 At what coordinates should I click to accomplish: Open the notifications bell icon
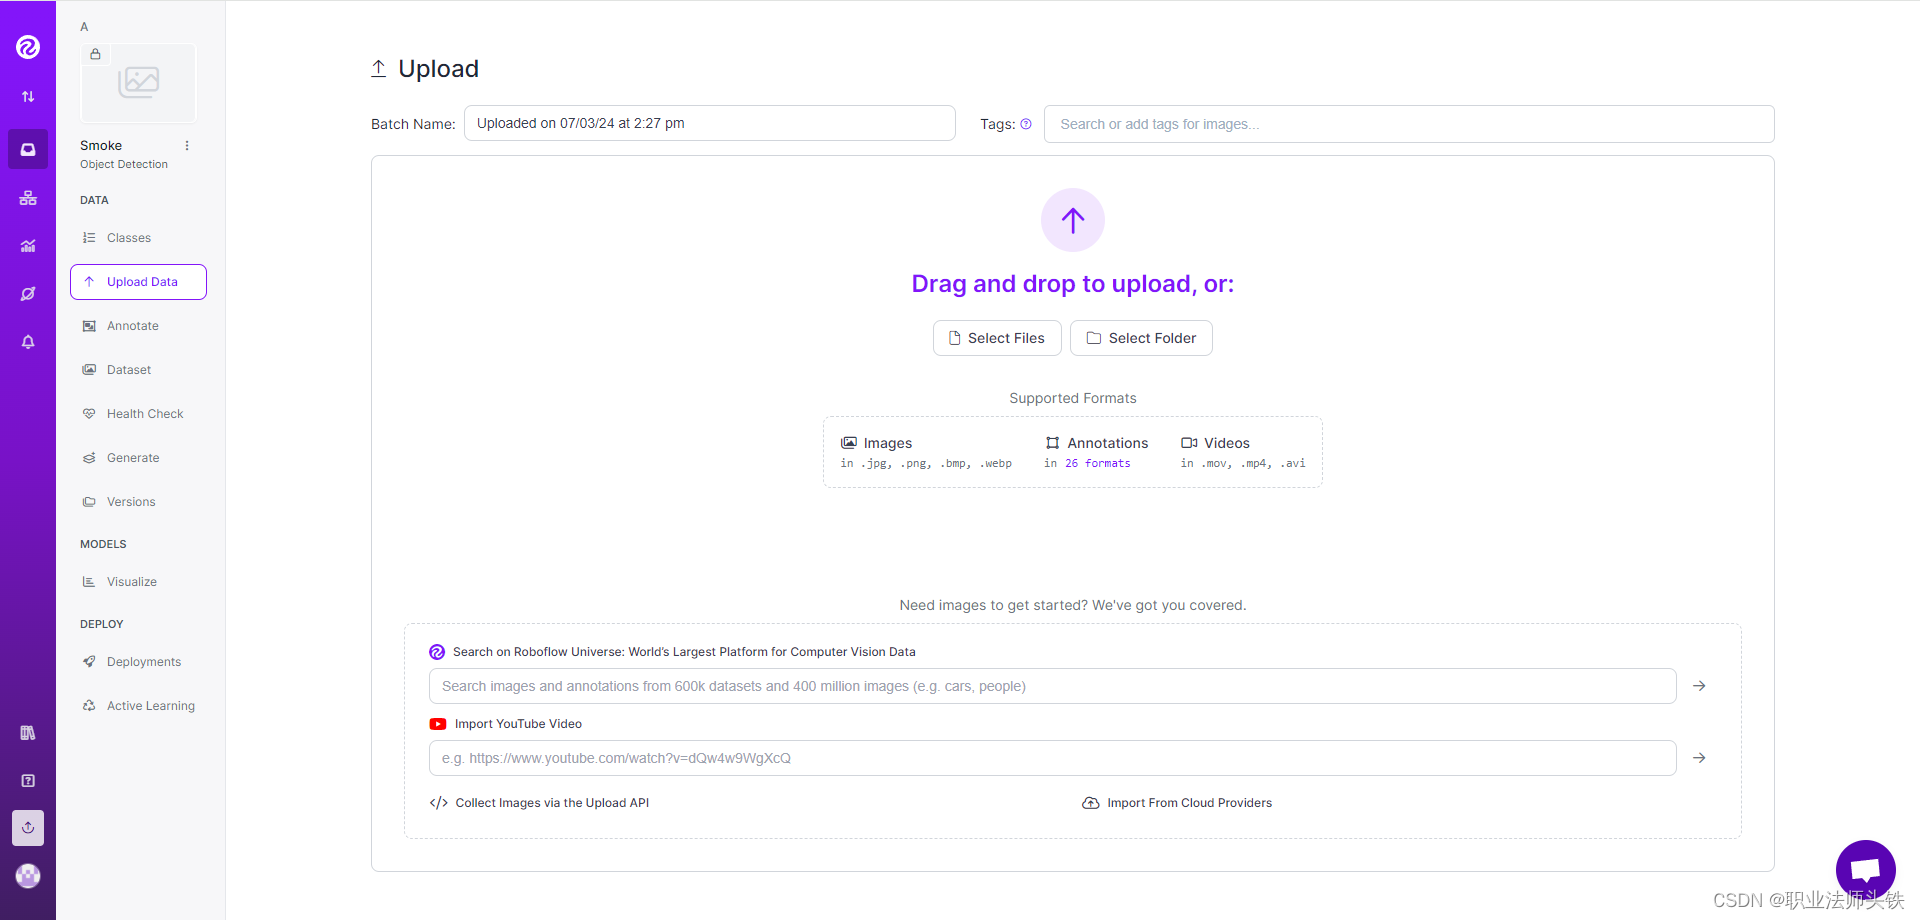[x=28, y=342]
